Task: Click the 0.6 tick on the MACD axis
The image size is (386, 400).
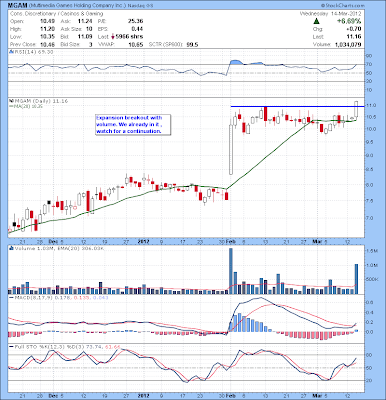Action: coord(370,302)
